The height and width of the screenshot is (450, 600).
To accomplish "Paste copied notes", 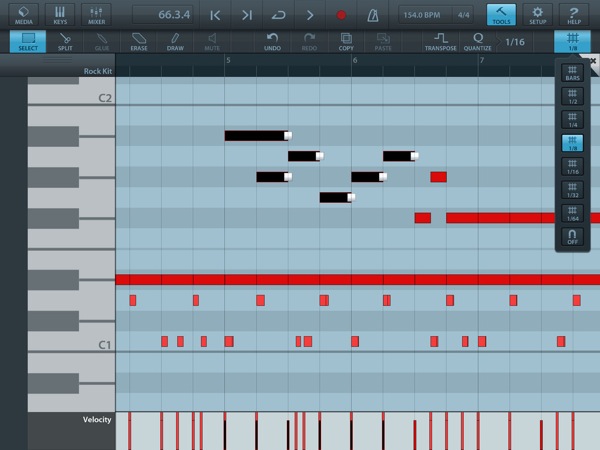I will click(383, 42).
